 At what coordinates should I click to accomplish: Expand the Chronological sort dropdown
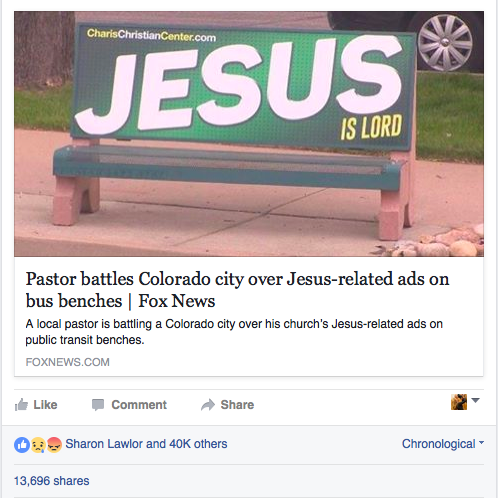click(443, 444)
